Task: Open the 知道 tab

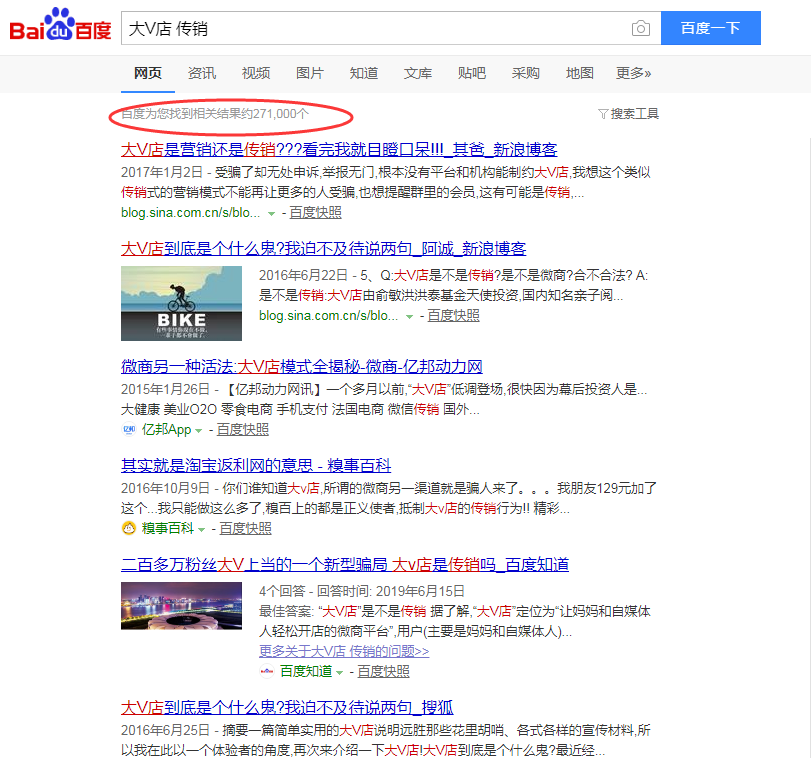Action: point(364,73)
